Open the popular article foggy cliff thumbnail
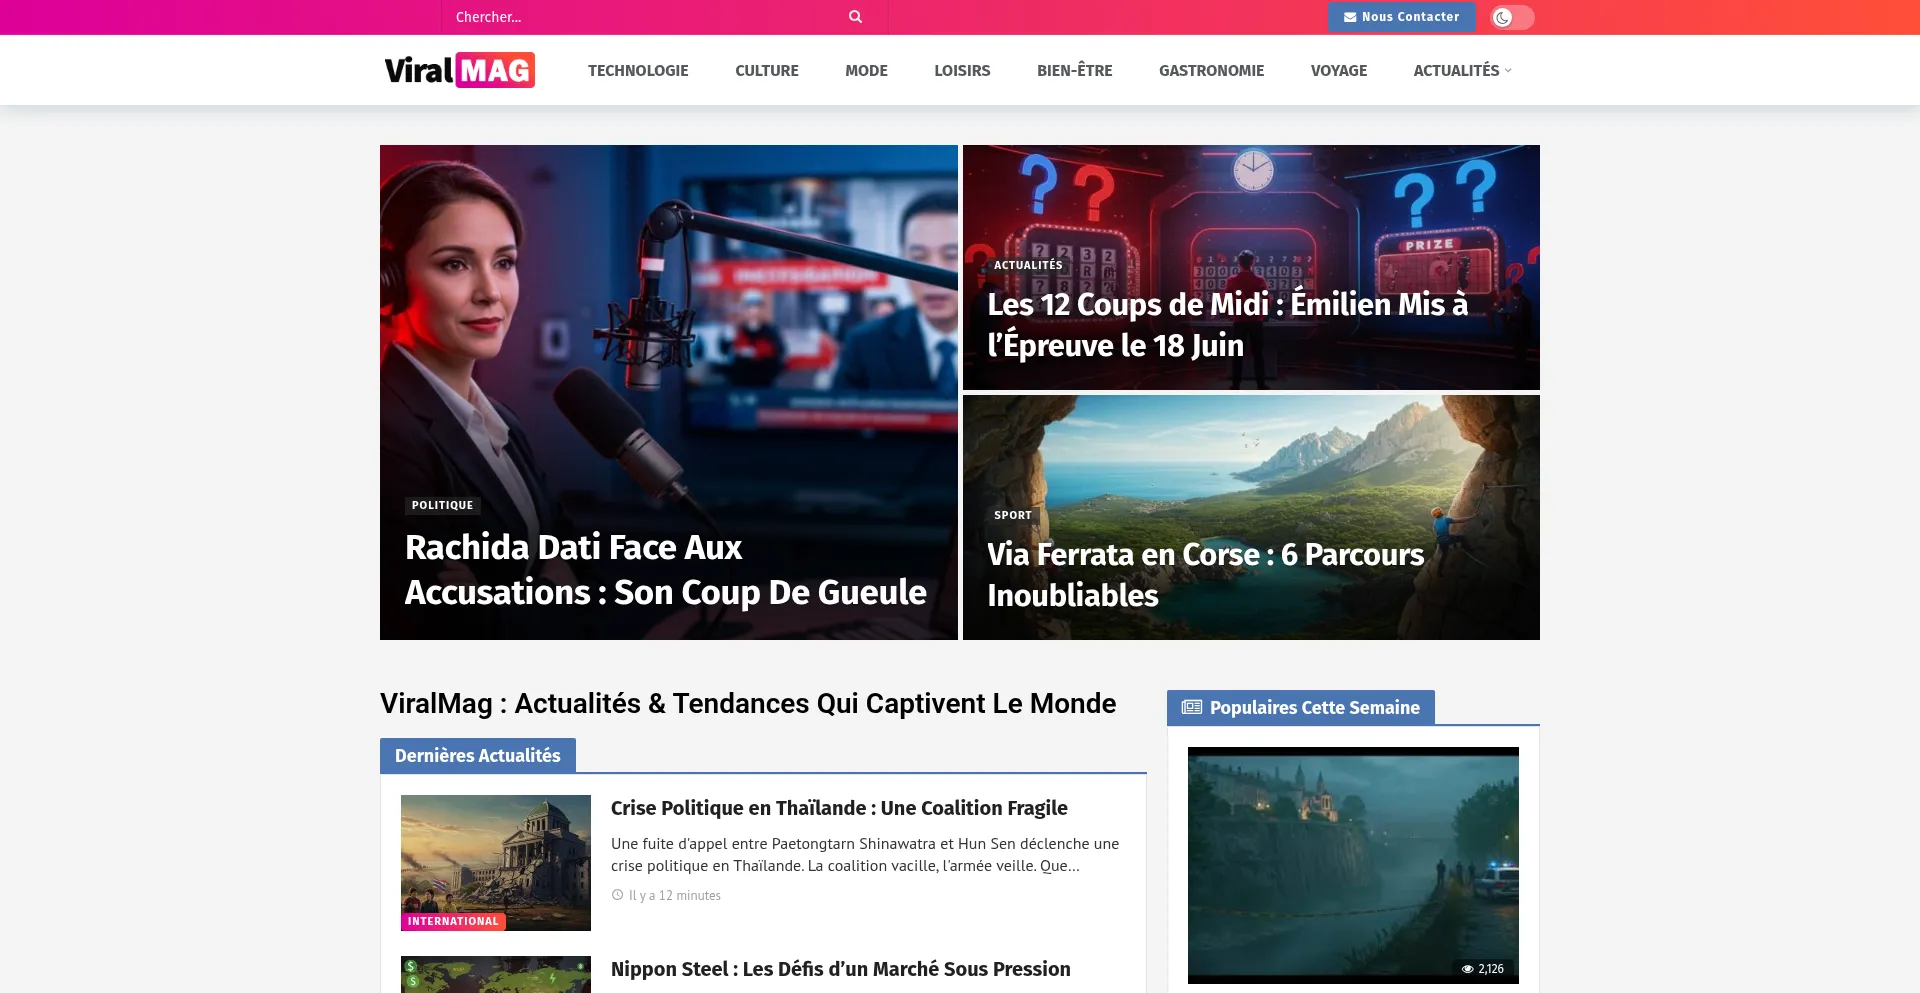 1353,865
